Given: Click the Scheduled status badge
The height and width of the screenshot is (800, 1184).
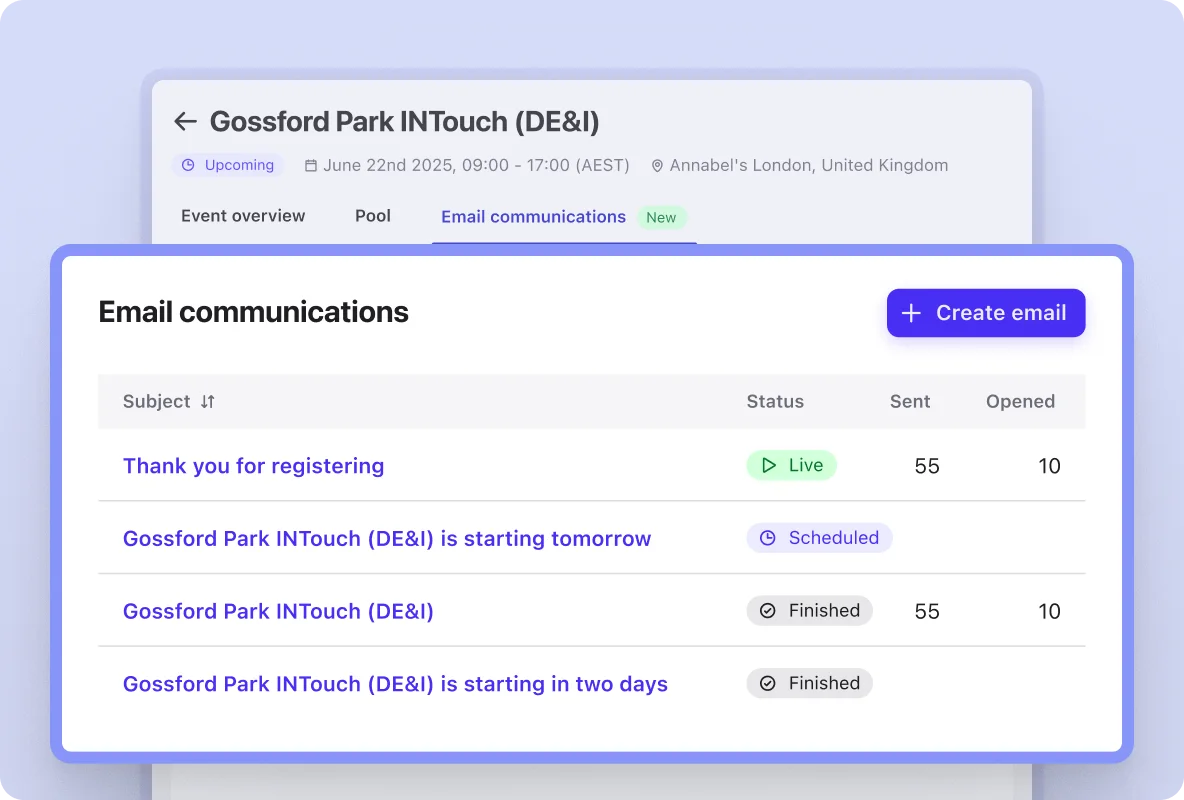Looking at the screenshot, I should 819,538.
